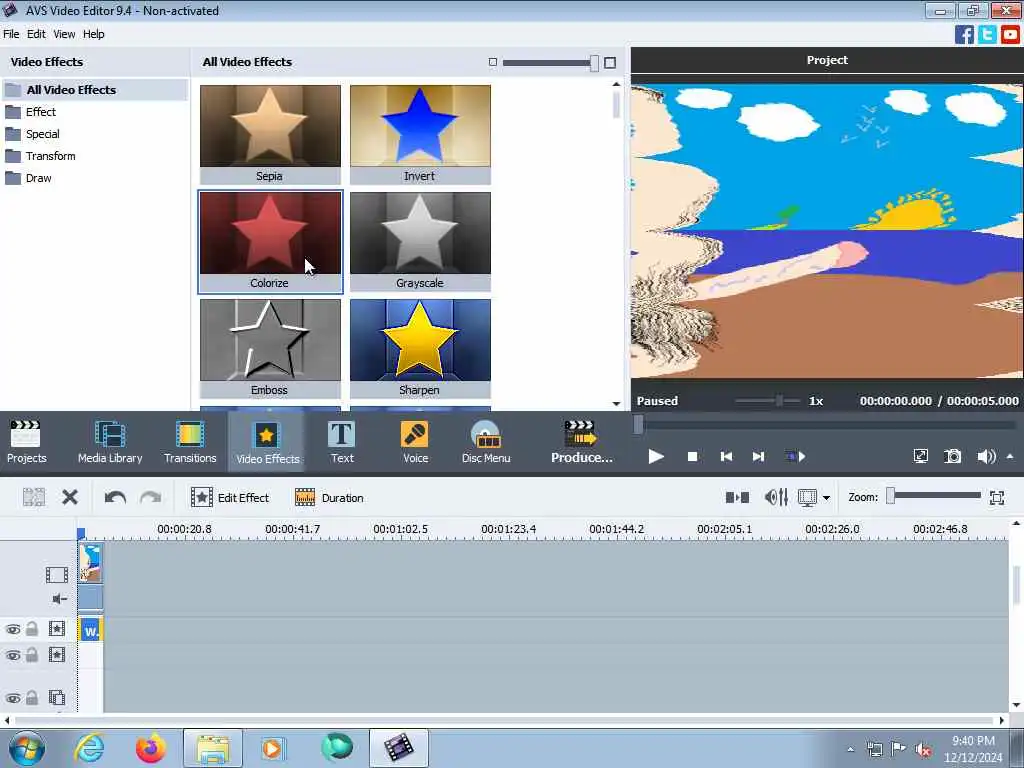Open the Edit menu
This screenshot has width=1024, height=768.
(x=36, y=34)
